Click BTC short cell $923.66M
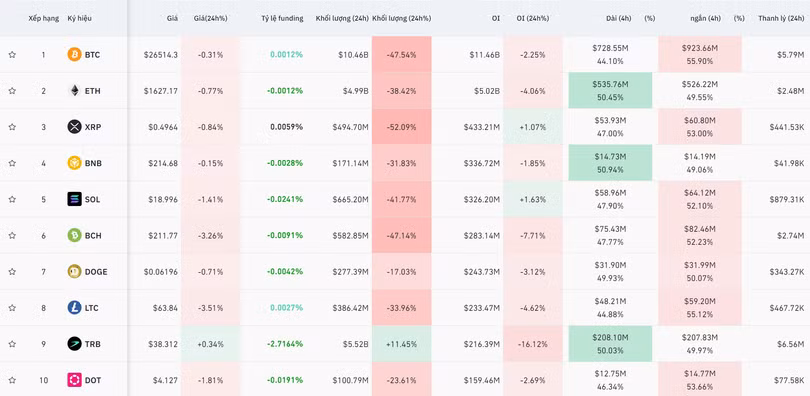 [x=700, y=54]
